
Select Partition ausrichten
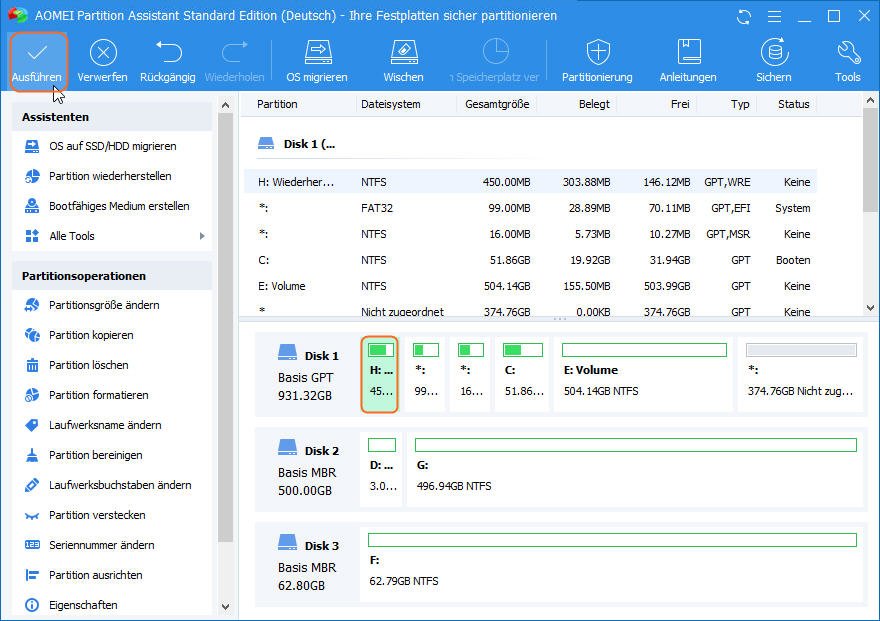point(112,575)
